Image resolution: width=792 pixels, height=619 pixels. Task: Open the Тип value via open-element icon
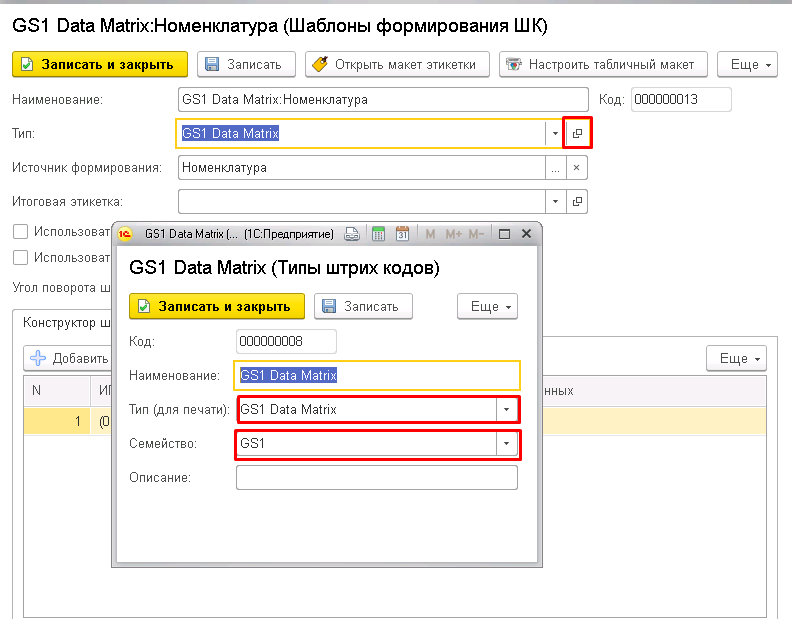tap(577, 133)
